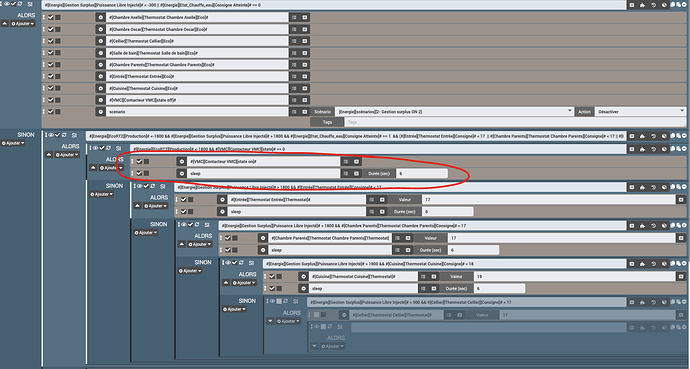Click the Tags input field

[x=515, y=122]
